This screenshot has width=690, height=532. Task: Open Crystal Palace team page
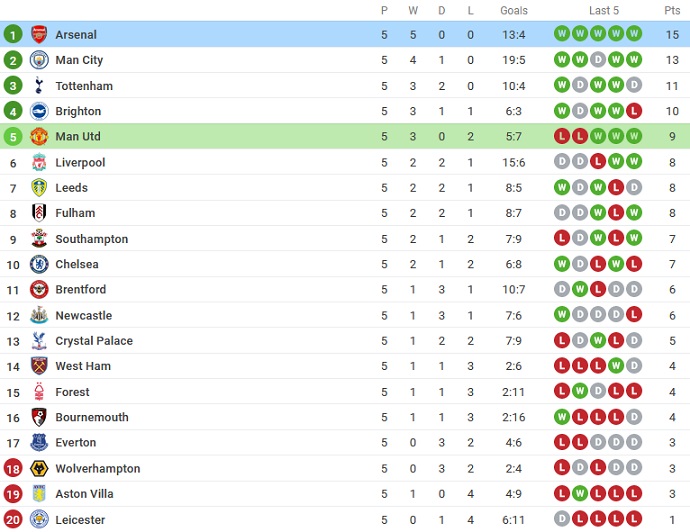pos(94,341)
